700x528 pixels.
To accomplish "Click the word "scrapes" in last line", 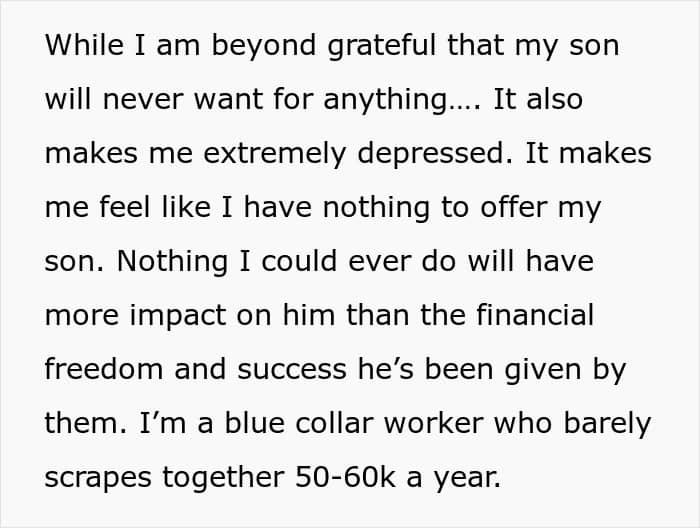I will tap(98, 478).
